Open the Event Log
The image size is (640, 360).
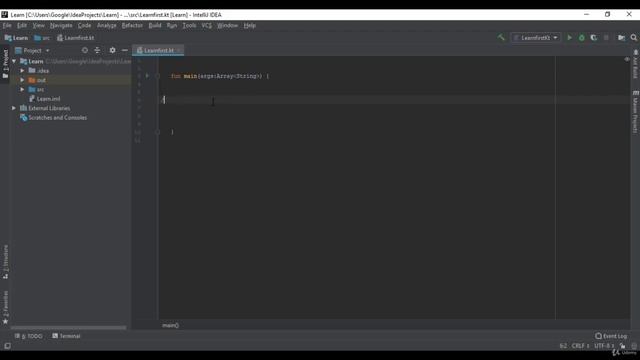coord(611,336)
